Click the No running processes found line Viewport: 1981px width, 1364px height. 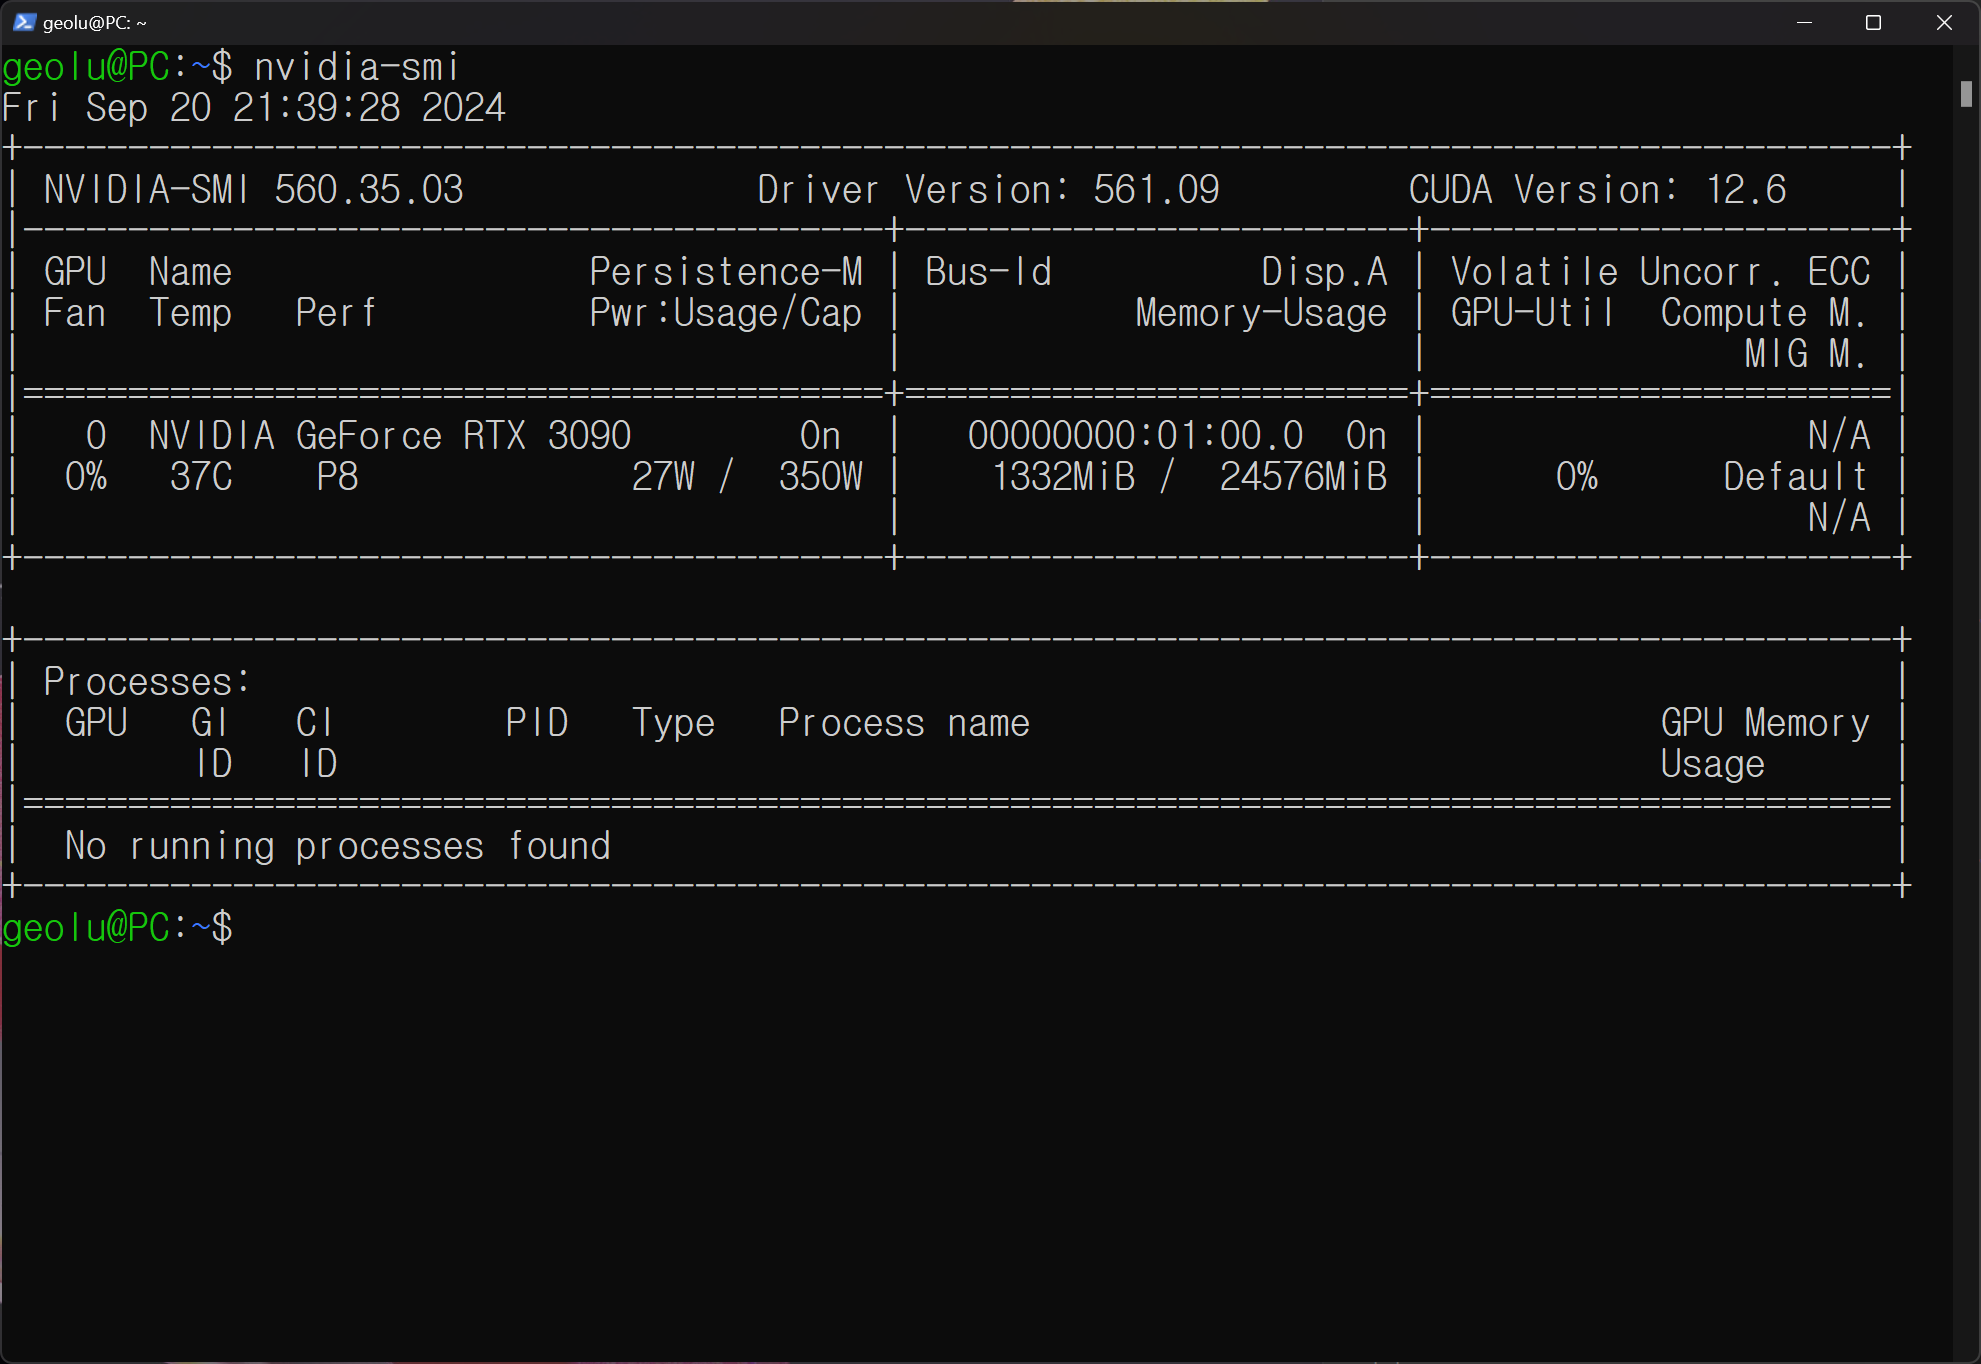coord(337,846)
